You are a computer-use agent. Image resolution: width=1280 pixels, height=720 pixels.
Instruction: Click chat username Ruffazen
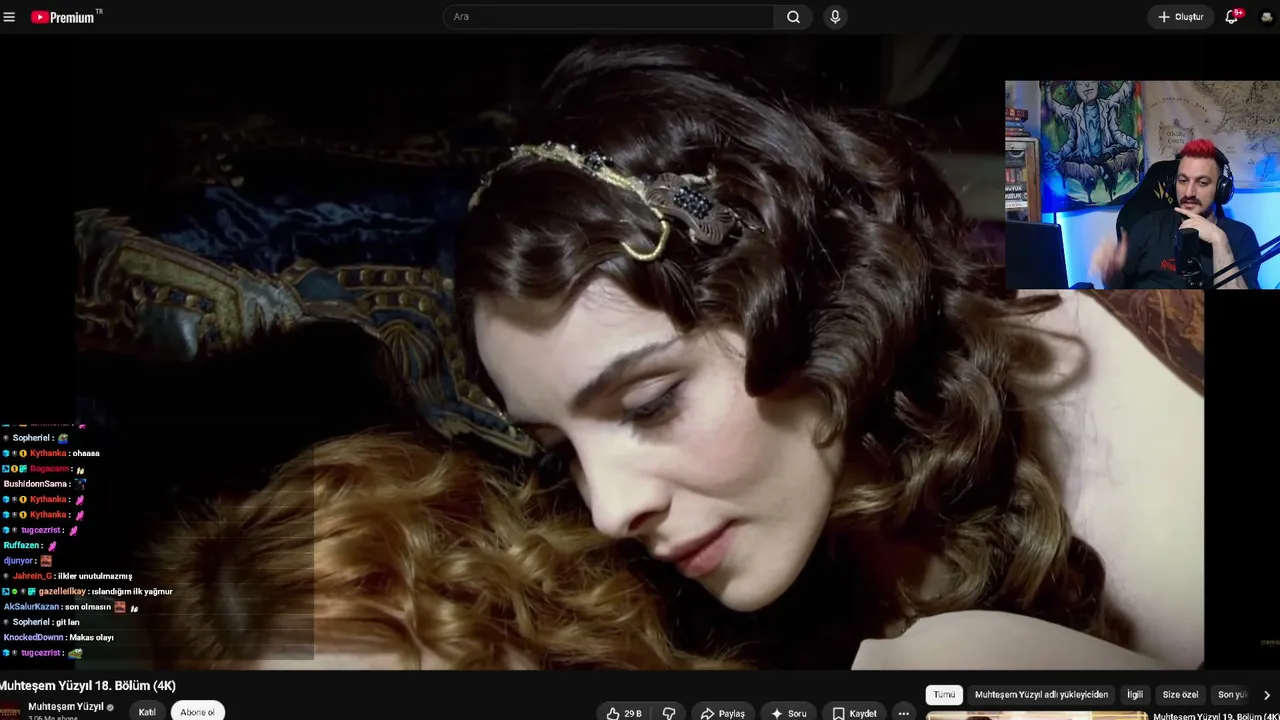click(x=21, y=546)
